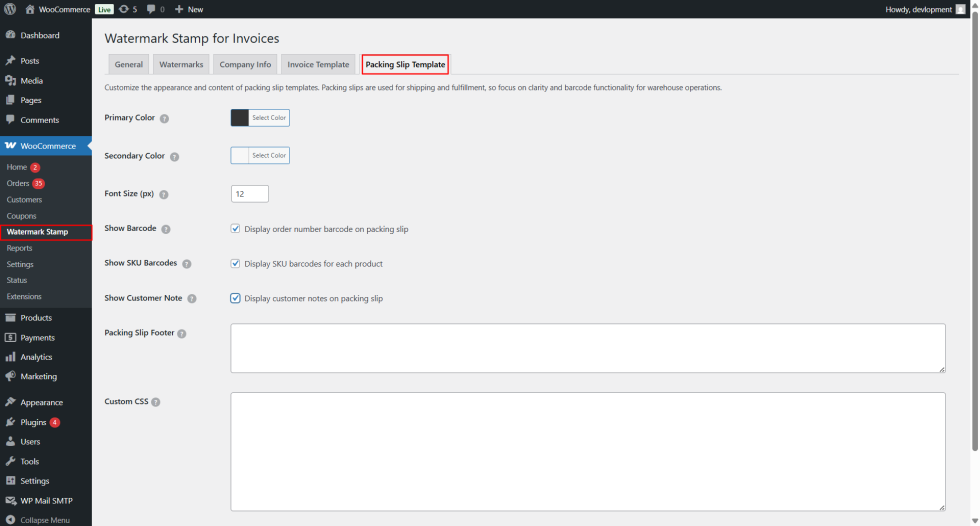The image size is (980, 526).
Task: Click the Collapse Menu arrow icon
Action: (10, 520)
